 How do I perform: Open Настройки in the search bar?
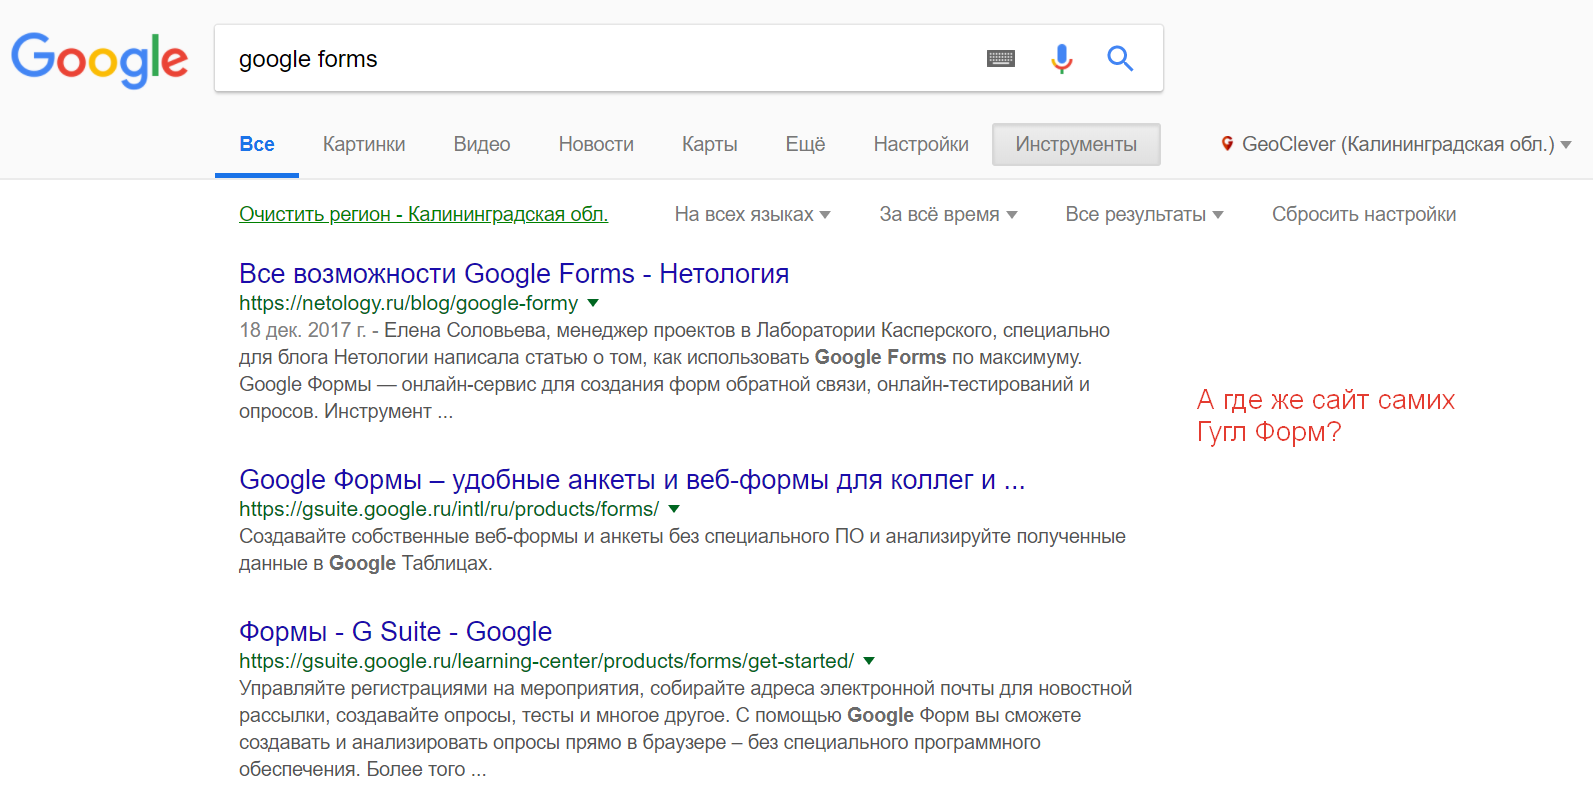point(921,144)
